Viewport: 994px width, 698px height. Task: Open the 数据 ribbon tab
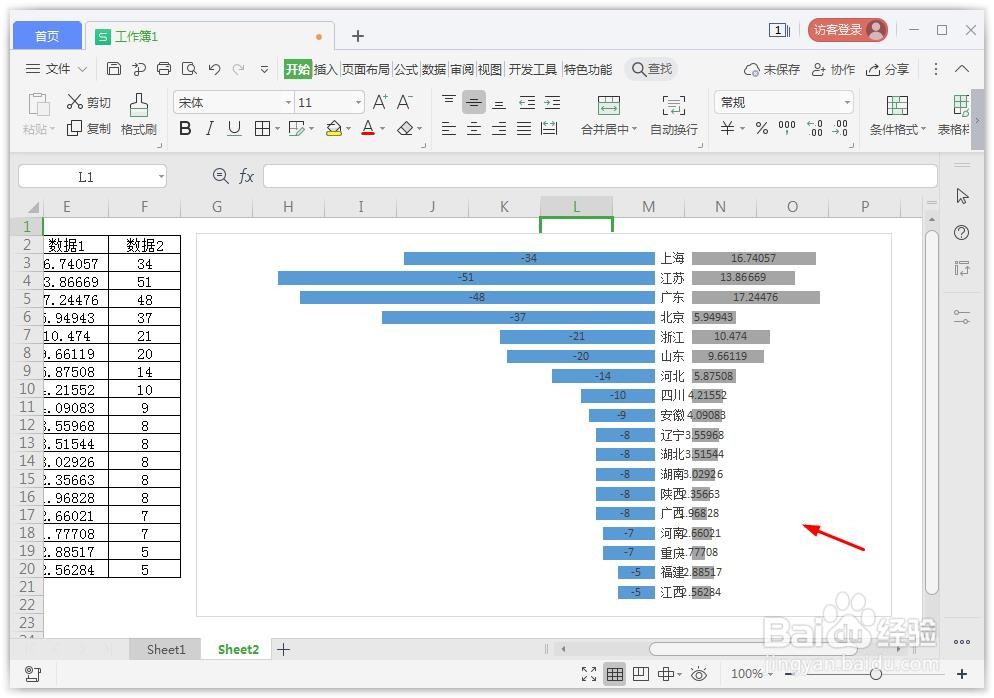[x=434, y=69]
